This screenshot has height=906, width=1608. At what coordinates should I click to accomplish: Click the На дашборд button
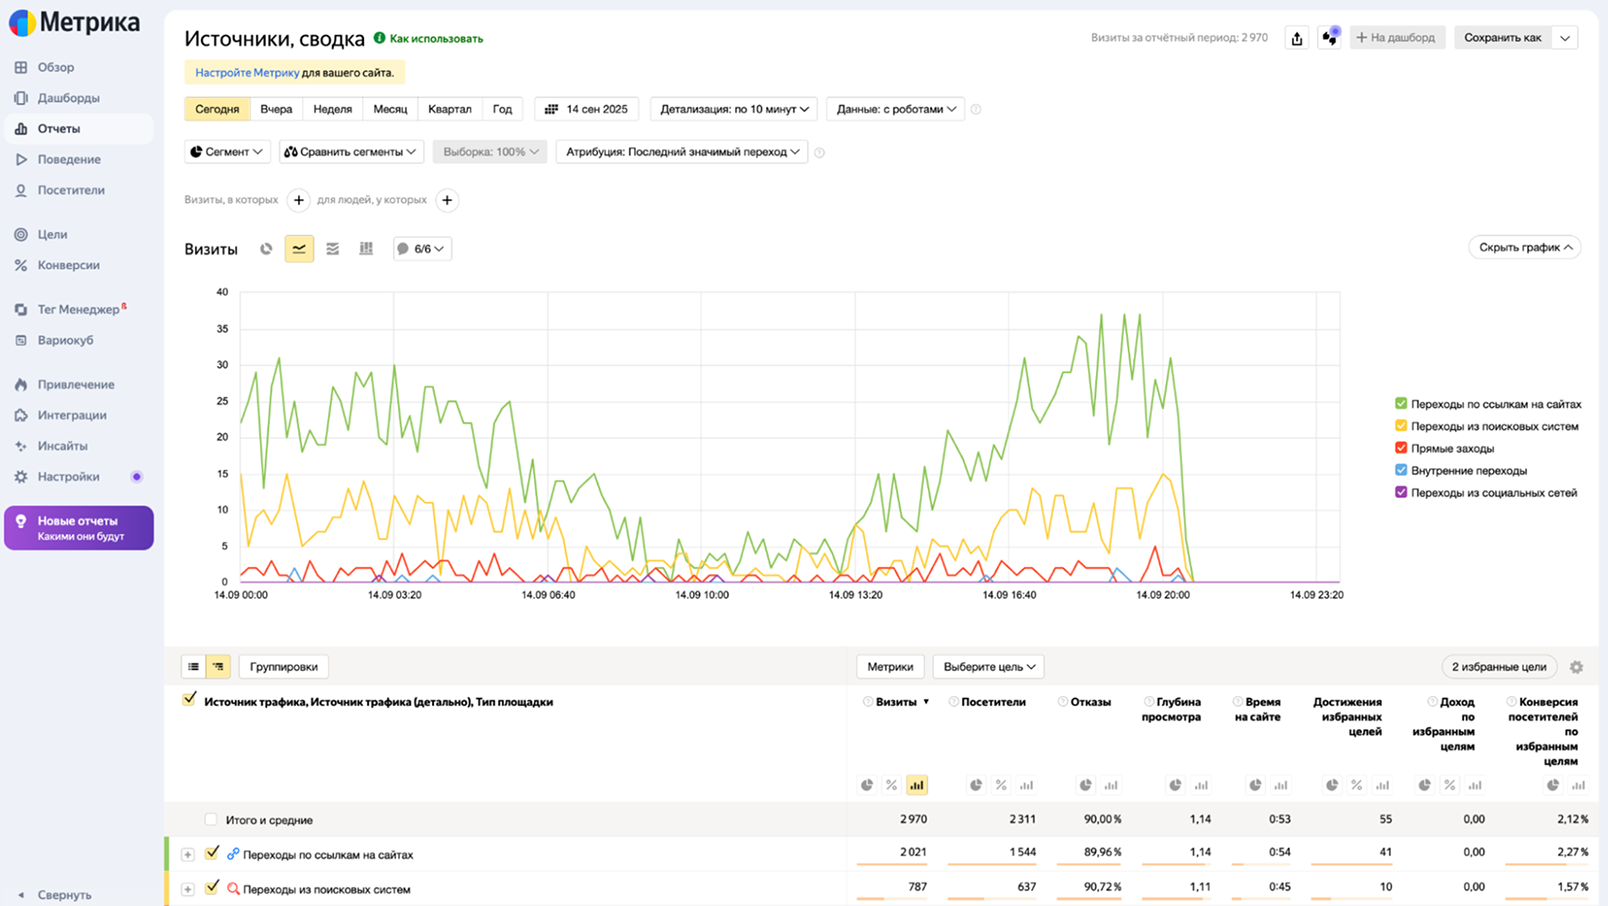tap(1397, 38)
